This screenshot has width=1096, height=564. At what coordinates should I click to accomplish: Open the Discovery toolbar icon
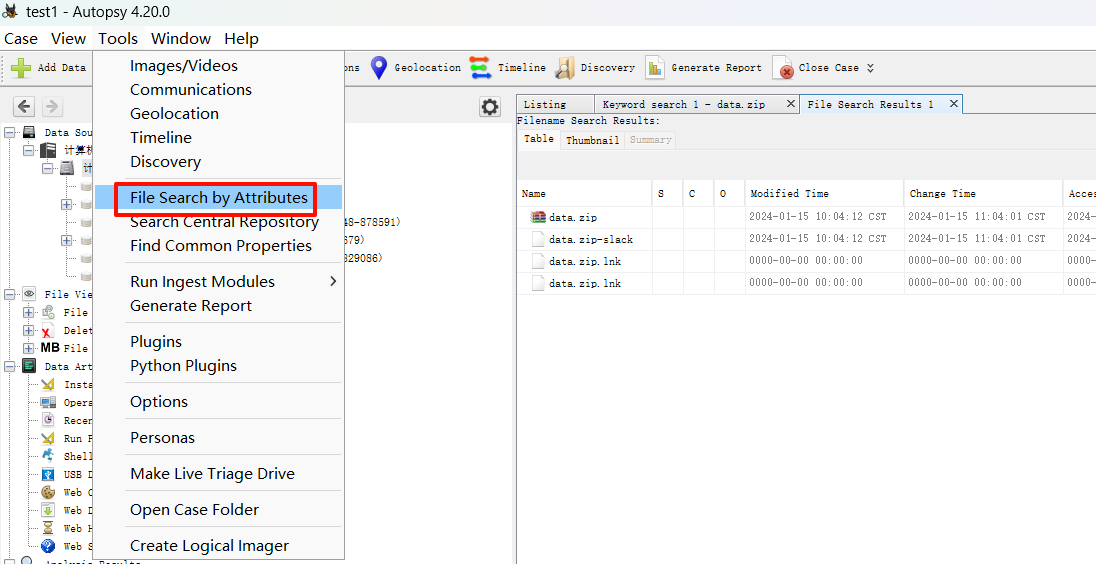(565, 68)
